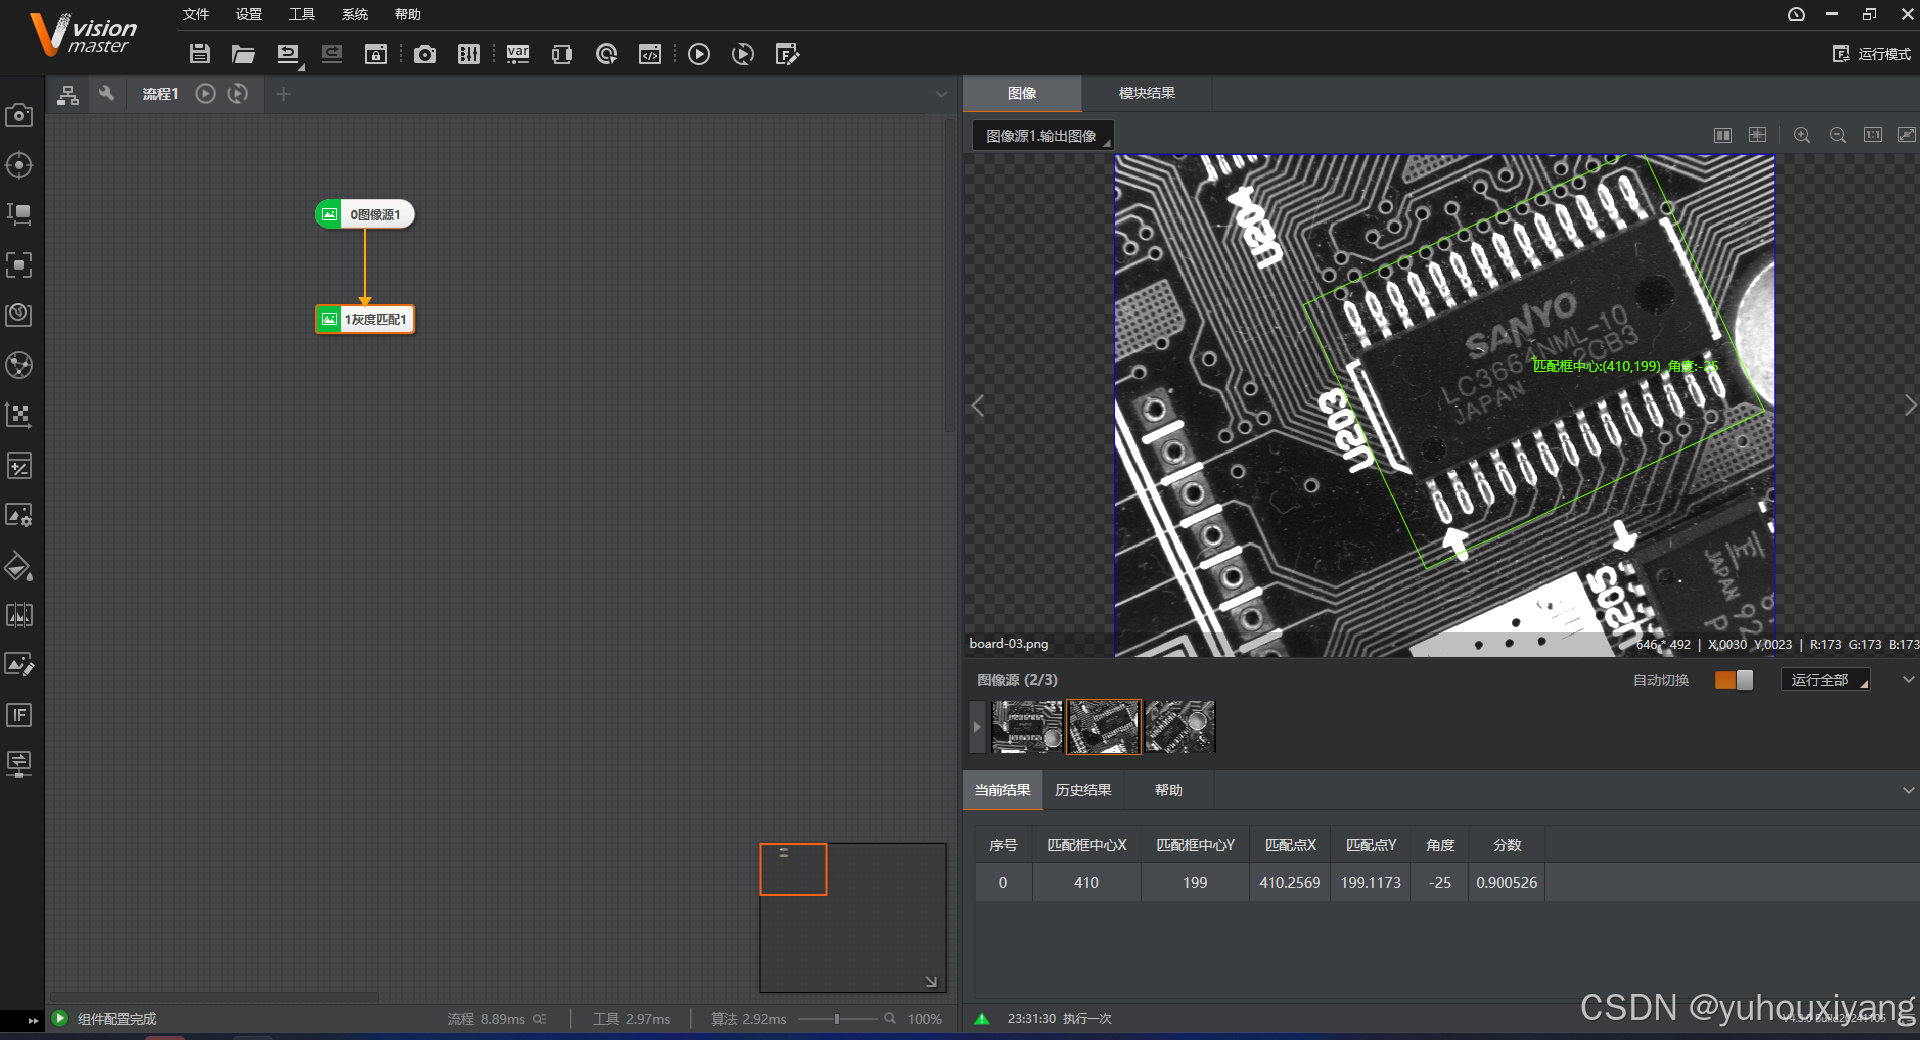
Task: Open the 设置 menu
Action: pyautogui.click(x=249, y=14)
